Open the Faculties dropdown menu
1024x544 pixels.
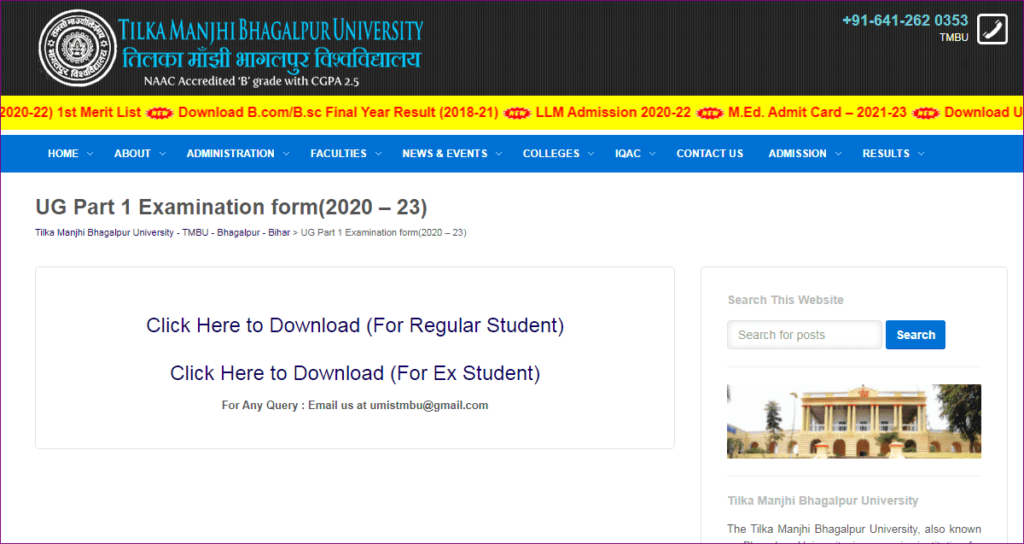344,153
